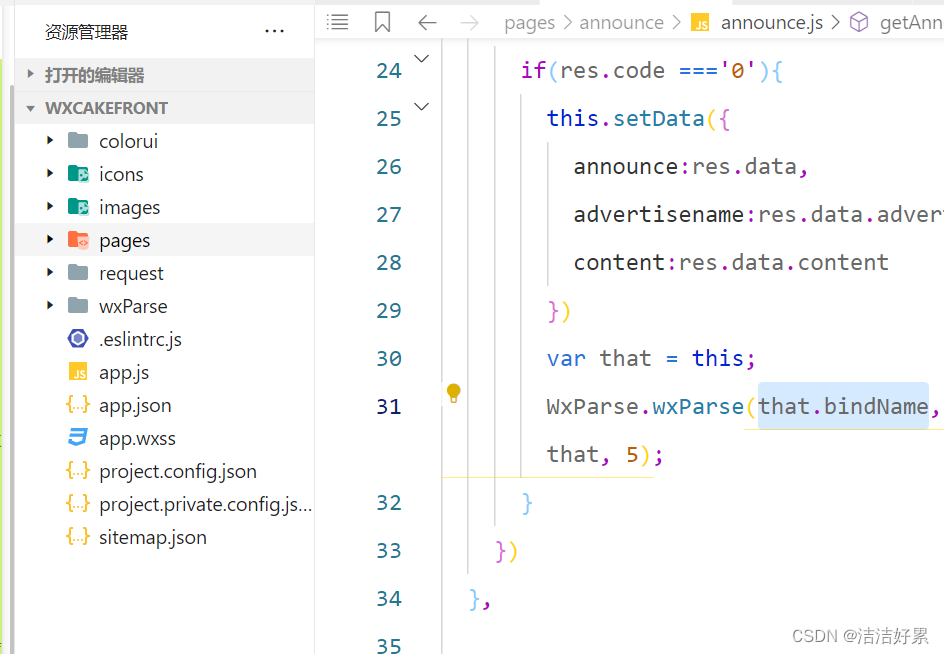Click the bookmark icon in the editor toolbar
The width and height of the screenshot is (944, 654).
381,22
